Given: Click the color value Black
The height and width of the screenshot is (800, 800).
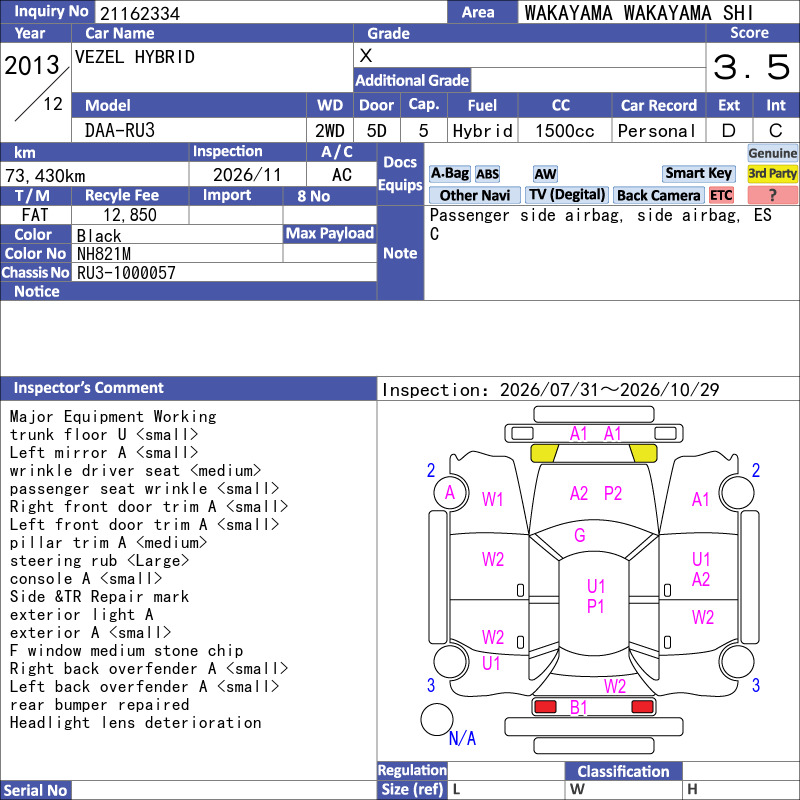Looking at the screenshot, I should pyautogui.click(x=99, y=236).
